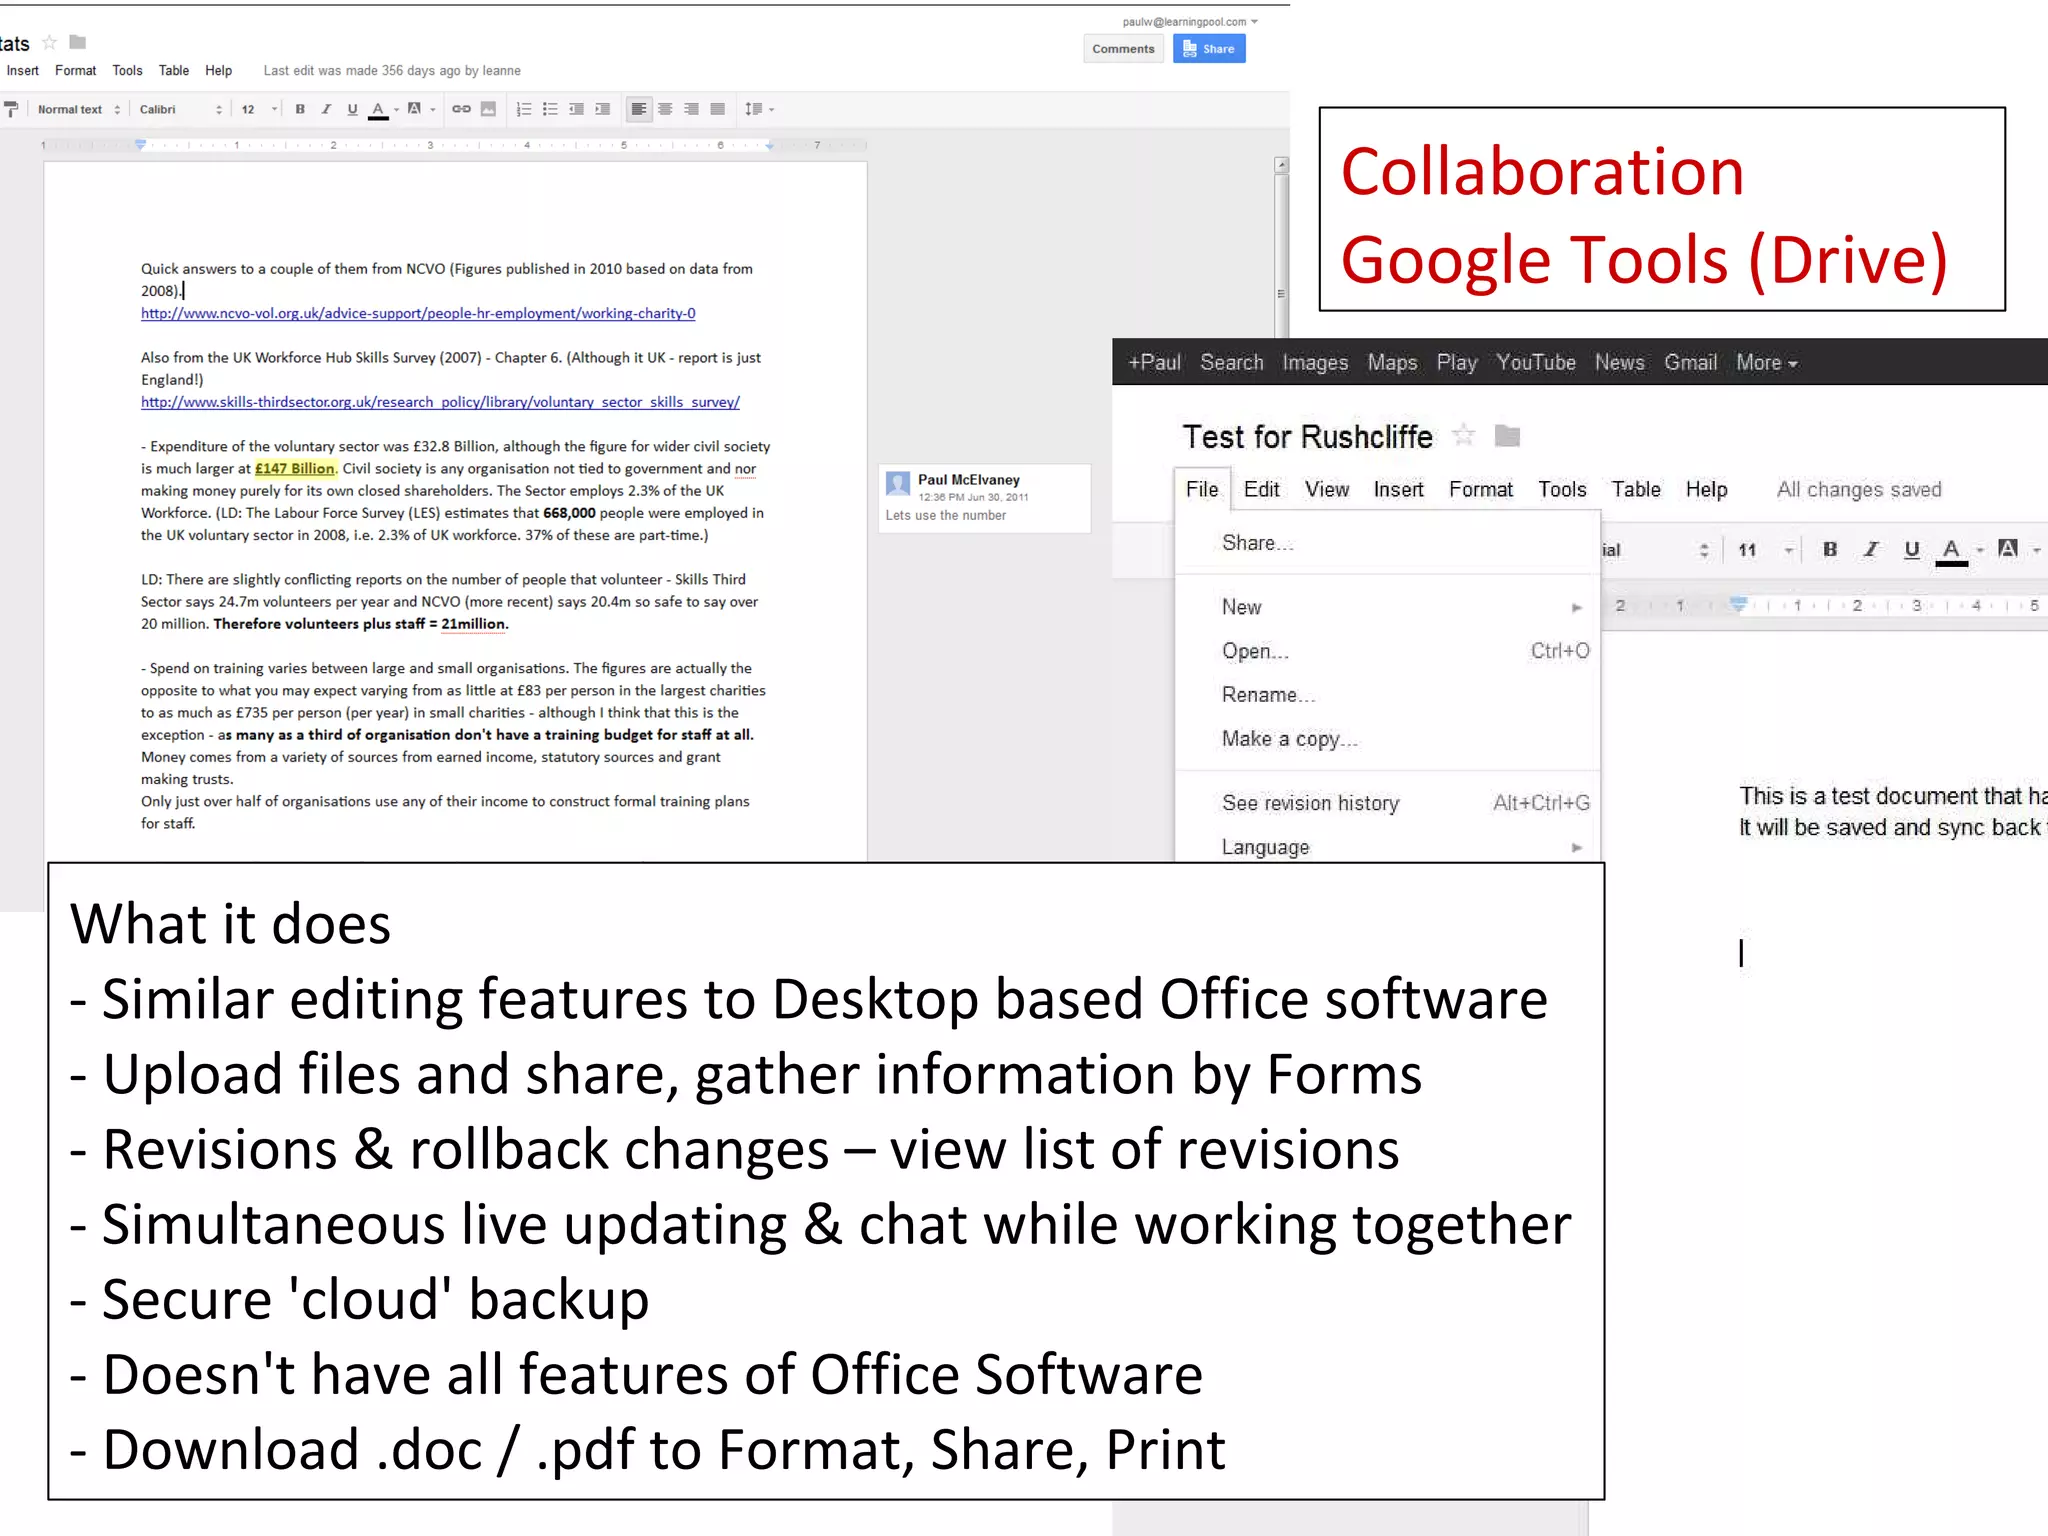Select Open... from the File menu
Screen dimensions: 2048x1536
(x=1389, y=651)
